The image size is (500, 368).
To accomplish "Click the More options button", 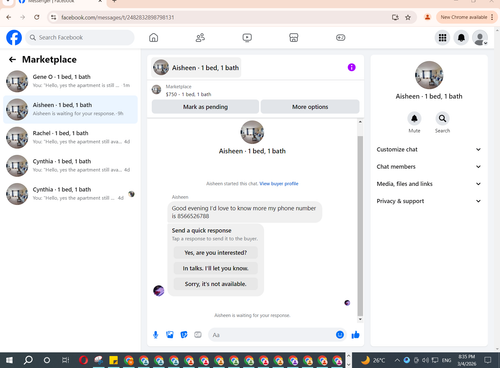I will (310, 107).
